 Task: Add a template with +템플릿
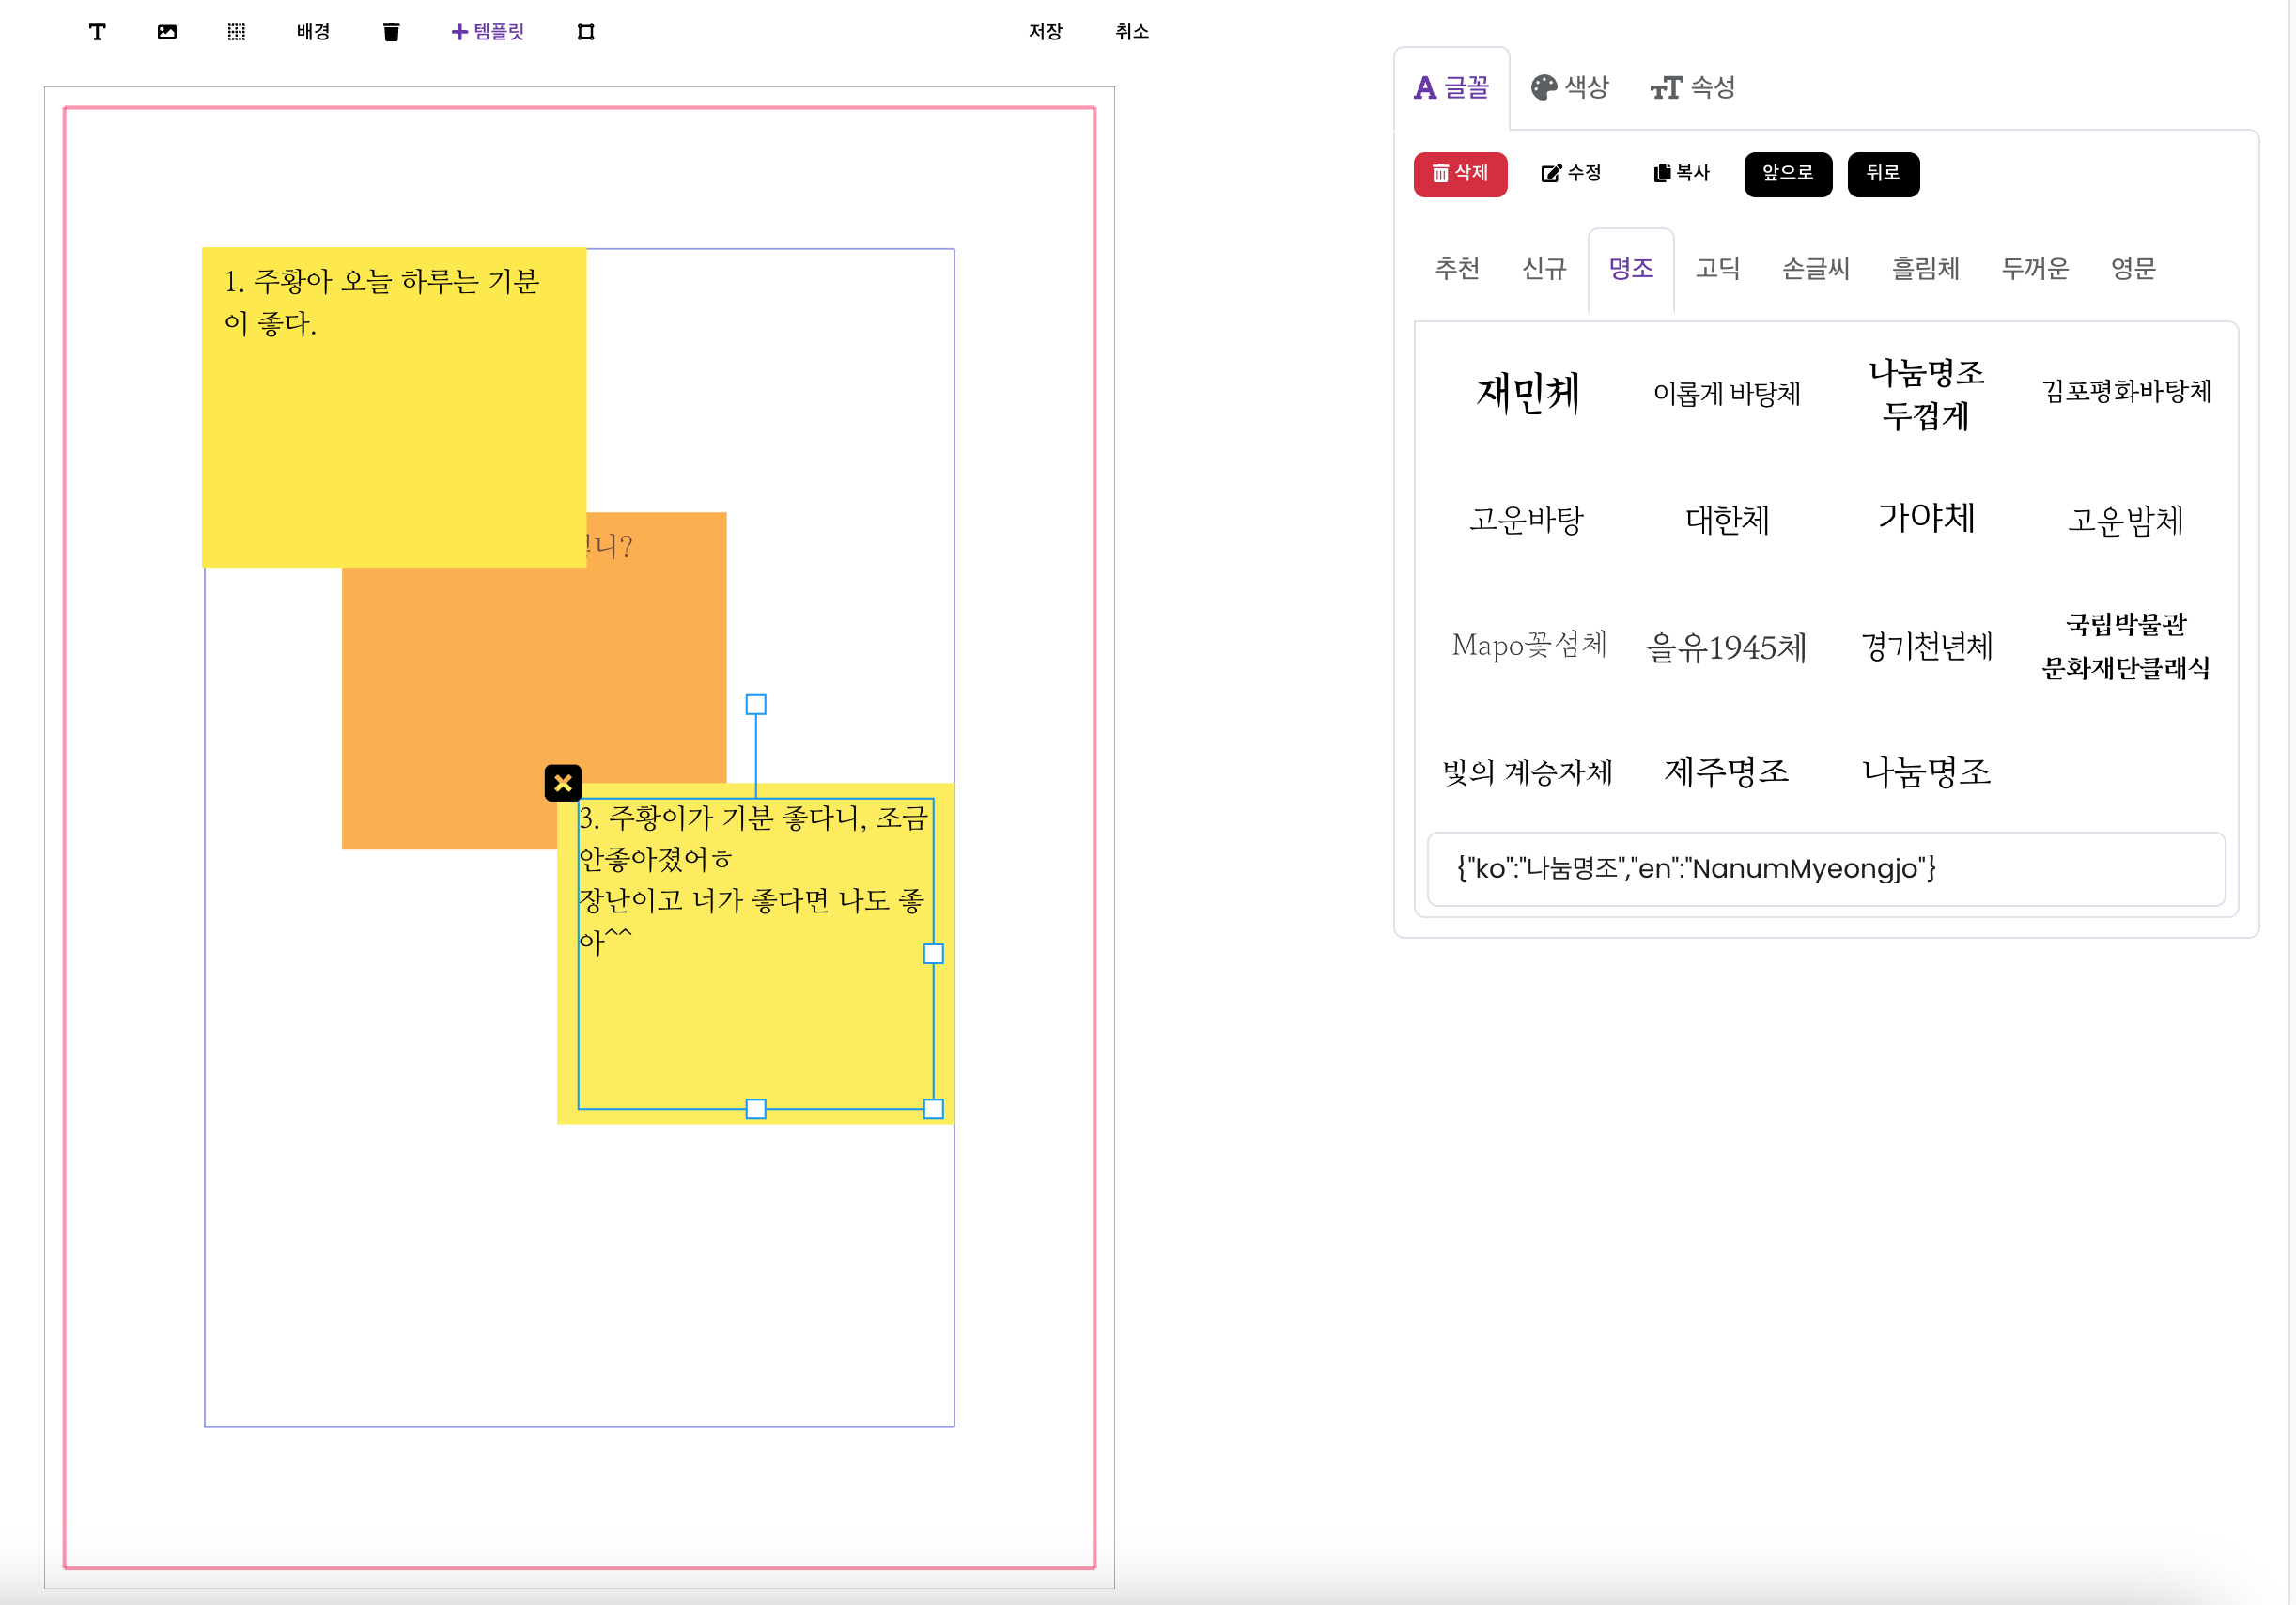click(488, 32)
